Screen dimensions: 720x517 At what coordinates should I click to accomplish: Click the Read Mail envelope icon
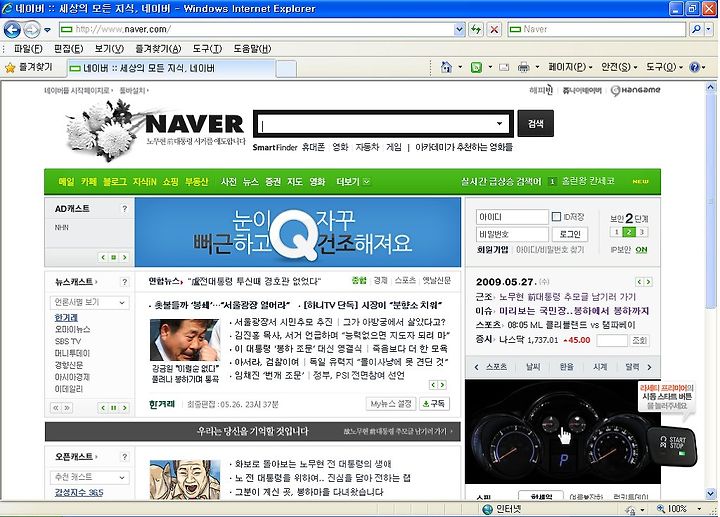(504, 67)
